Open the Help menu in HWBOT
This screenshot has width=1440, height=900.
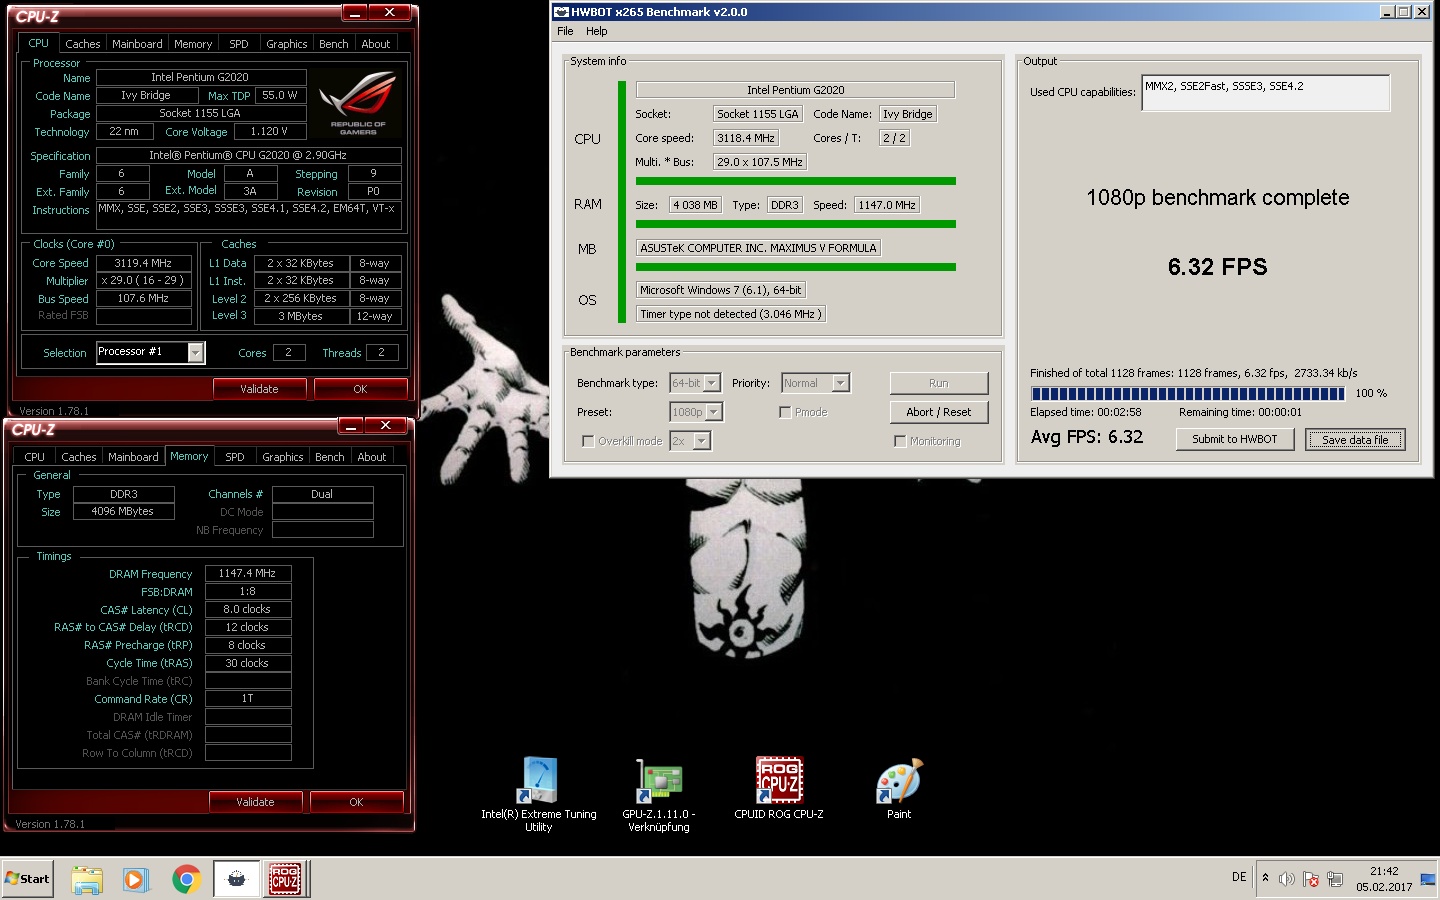click(596, 31)
